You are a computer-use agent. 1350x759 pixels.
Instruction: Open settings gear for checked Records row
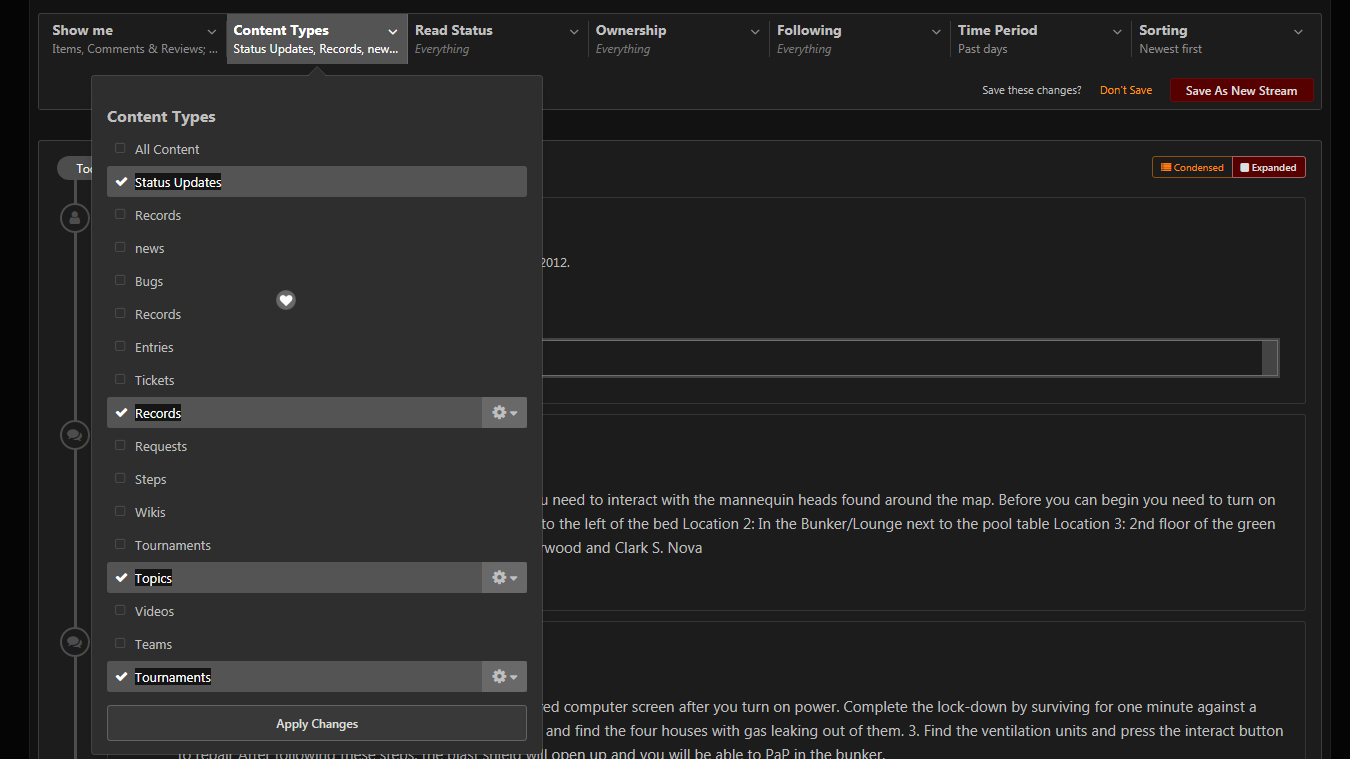[504, 413]
